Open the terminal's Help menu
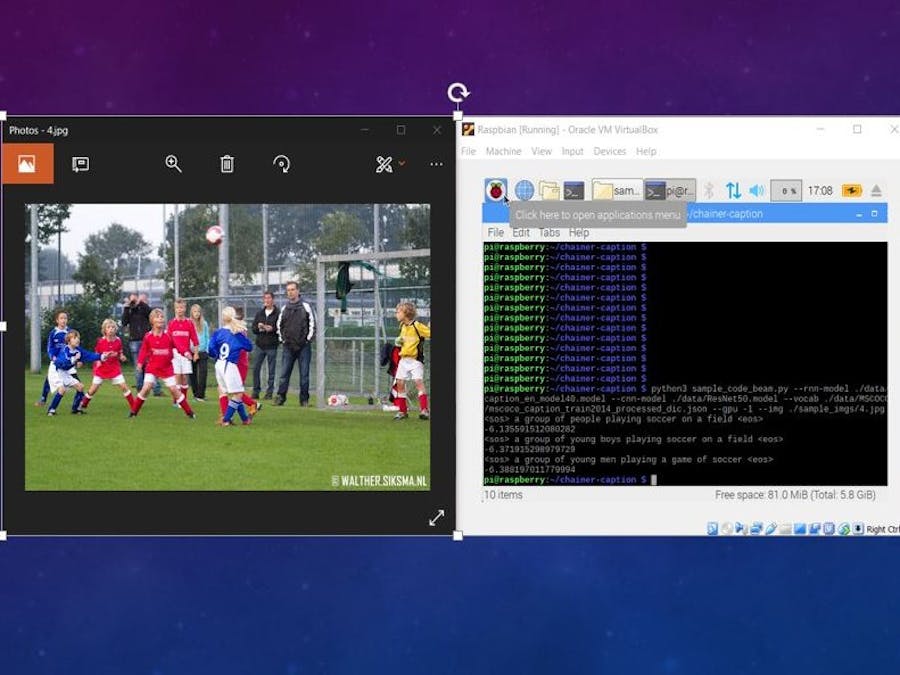The width and height of the screenshot is (900, 675). point(579,232)
